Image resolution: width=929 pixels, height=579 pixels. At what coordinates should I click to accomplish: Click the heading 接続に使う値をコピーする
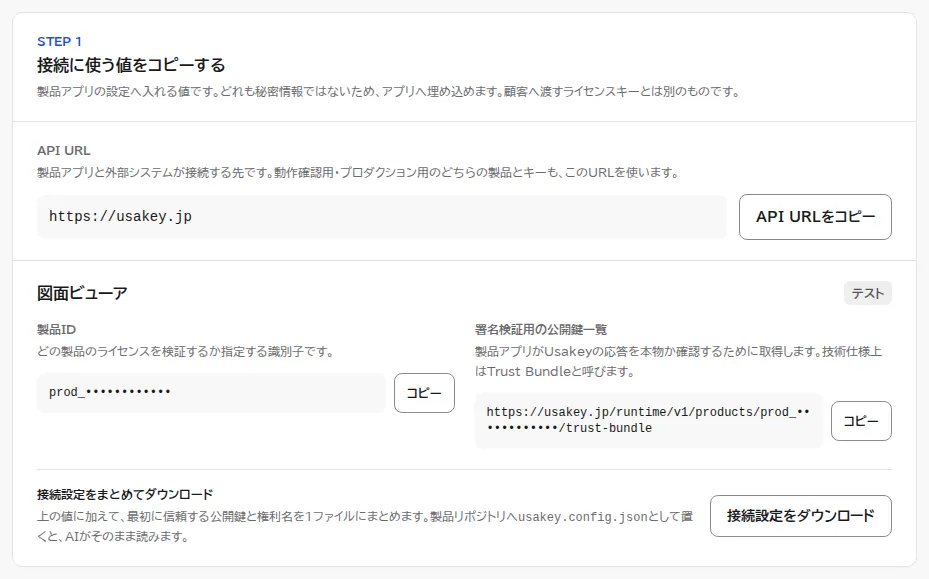point(131,65)
